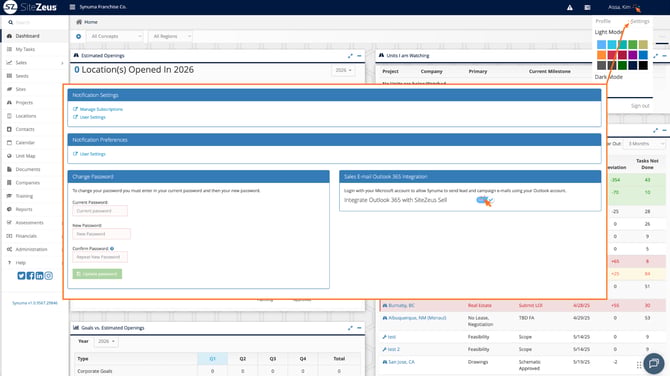Select the orange theme color swatch
The width and height of the screenshot is (670, 376).
click(x=601, y=55)
